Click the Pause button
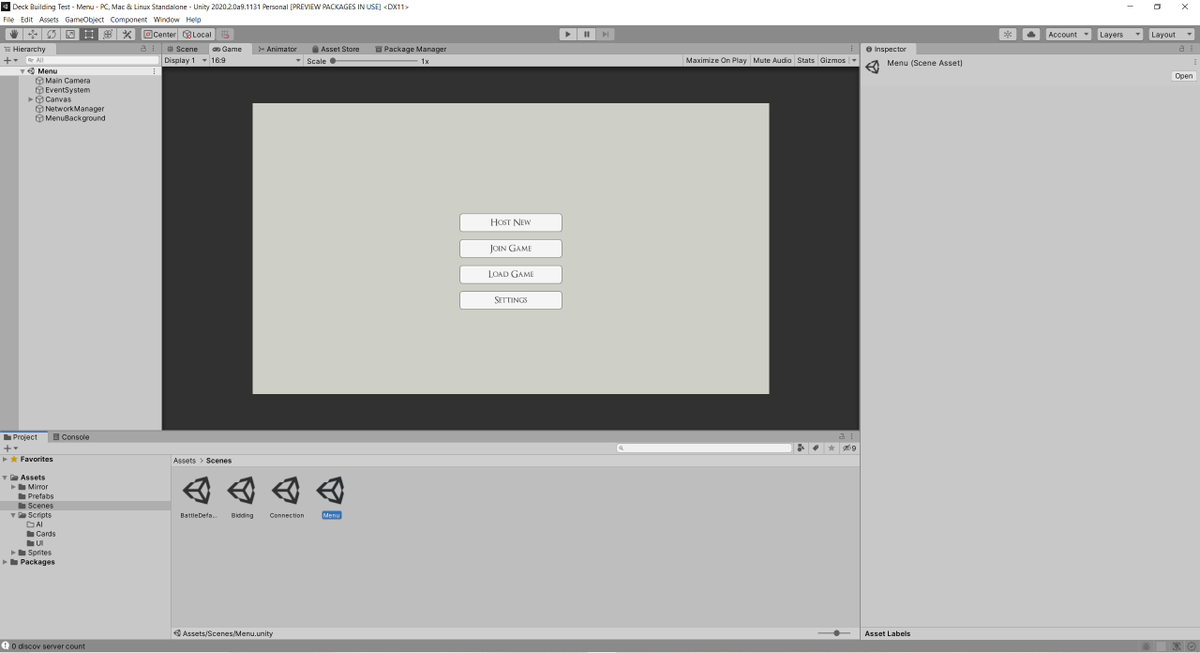Viewport: 1200px width, 653px height. coord(587,34)
